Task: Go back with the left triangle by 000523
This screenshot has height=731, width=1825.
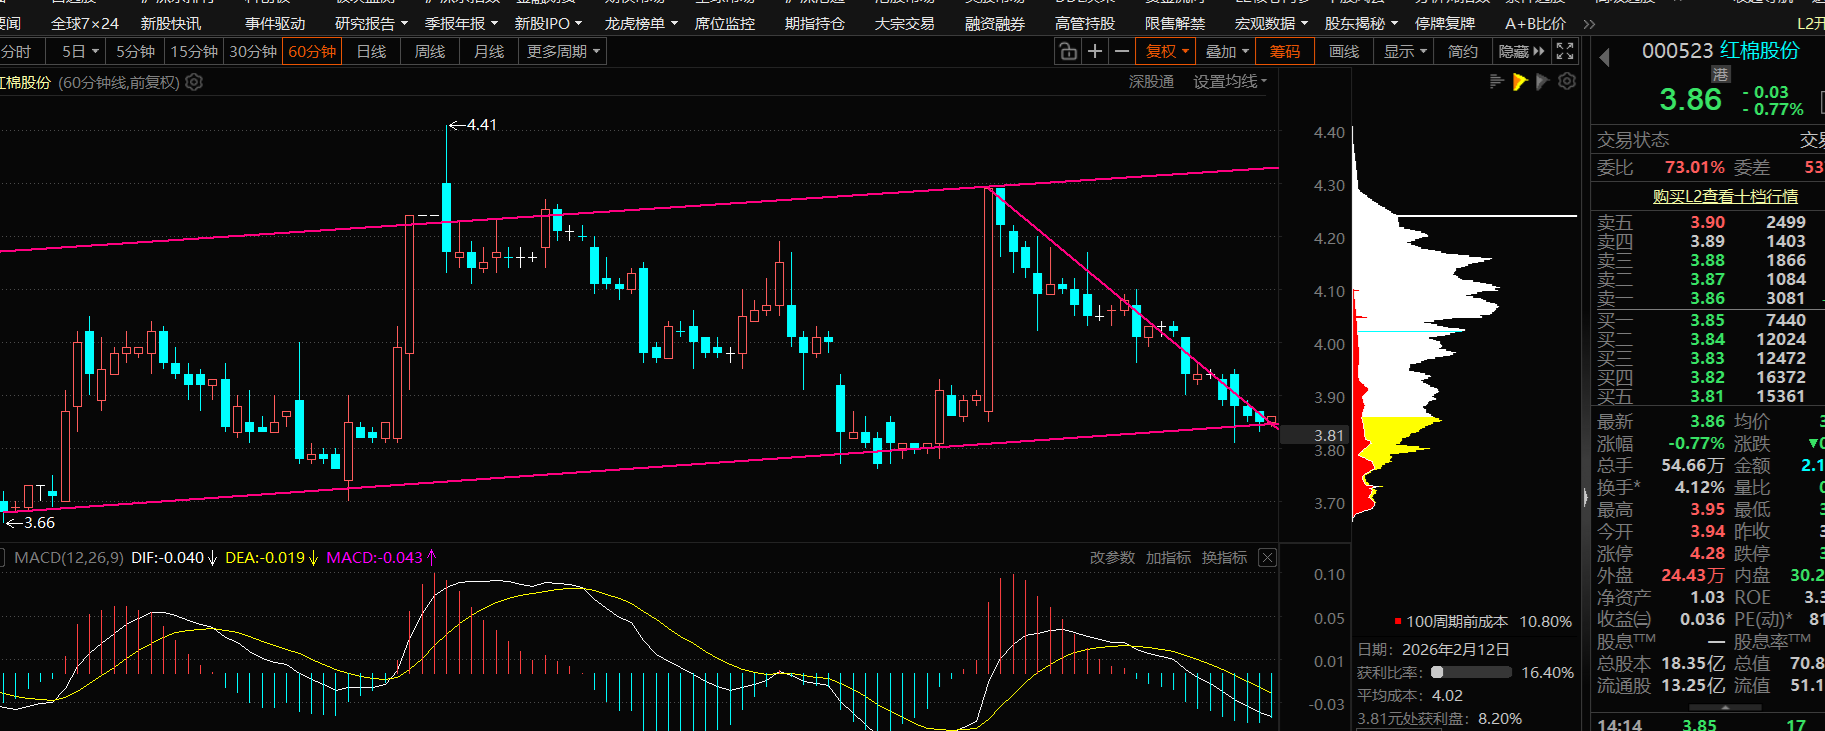Action: (1605, 58)
